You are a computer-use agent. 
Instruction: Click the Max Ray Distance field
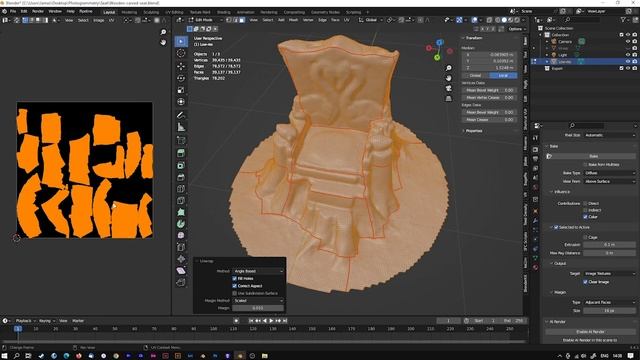coord(609,253)
